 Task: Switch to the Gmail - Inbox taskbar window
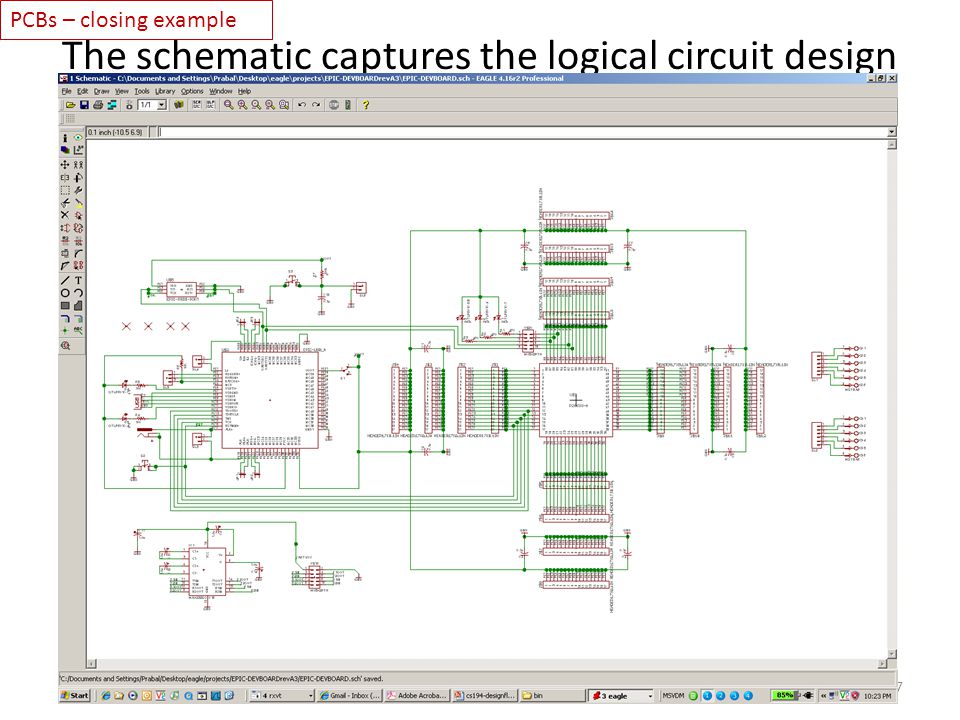click(350, 696)
